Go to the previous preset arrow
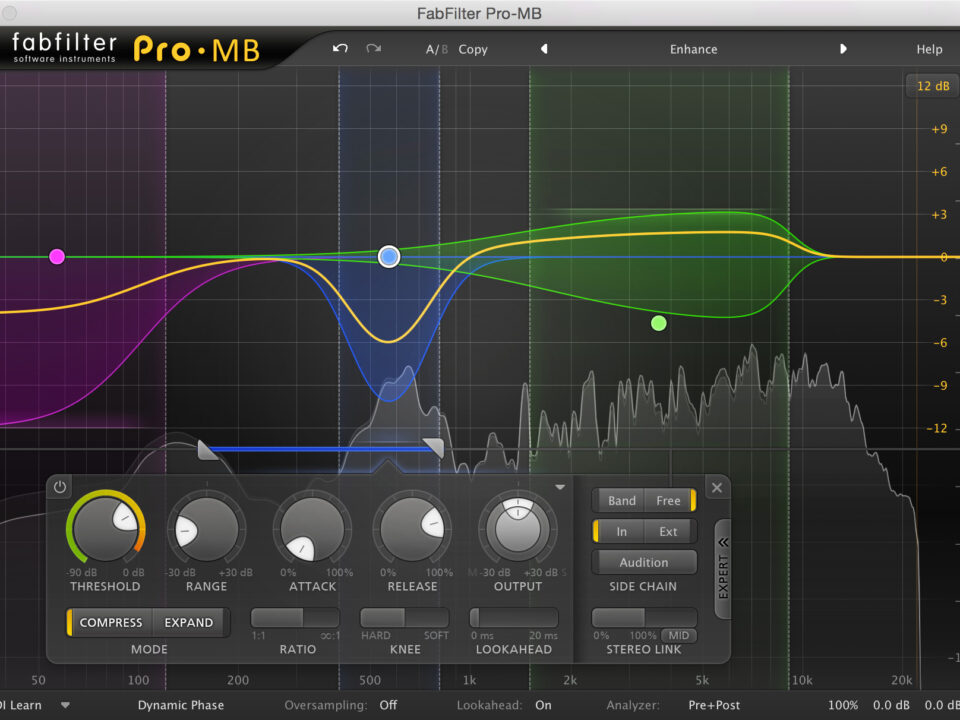Viewport: 960px width, 720px height. pyautogui.click(x=544, y=49)
